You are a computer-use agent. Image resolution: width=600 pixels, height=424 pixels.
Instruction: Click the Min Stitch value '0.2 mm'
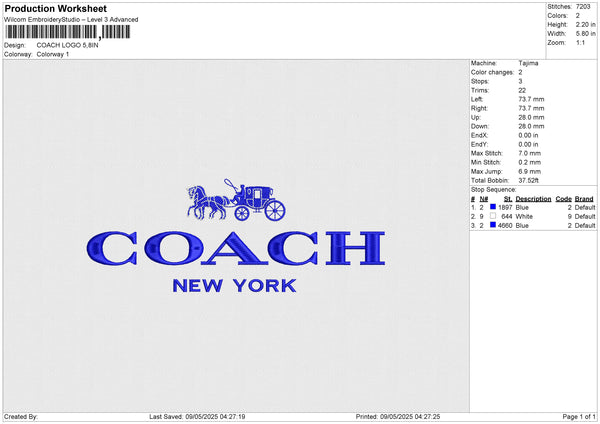tap(530, 162)
